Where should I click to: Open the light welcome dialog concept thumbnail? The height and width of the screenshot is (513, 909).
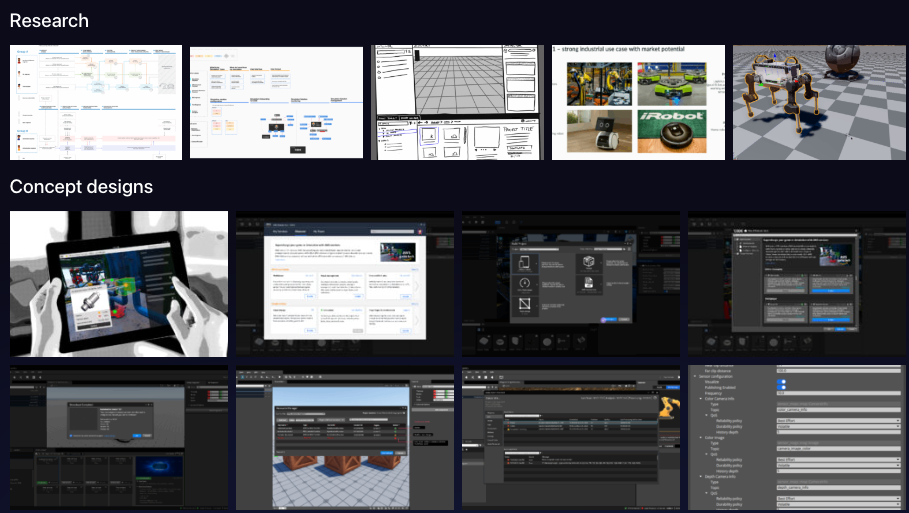click(345, 284)
